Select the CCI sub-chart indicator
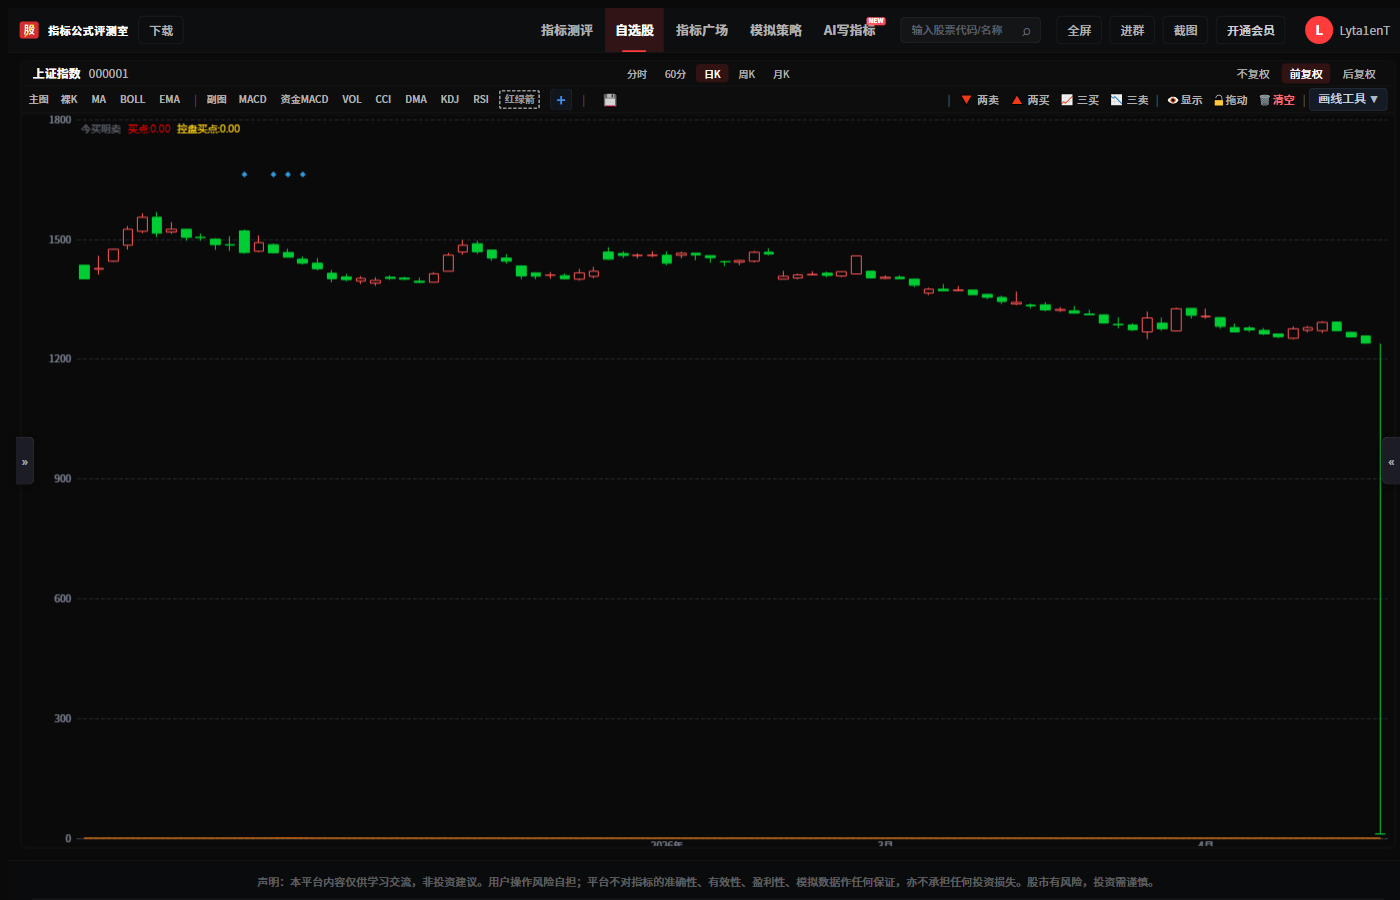Screen dimensions: 1400x900 coord(383,100)
